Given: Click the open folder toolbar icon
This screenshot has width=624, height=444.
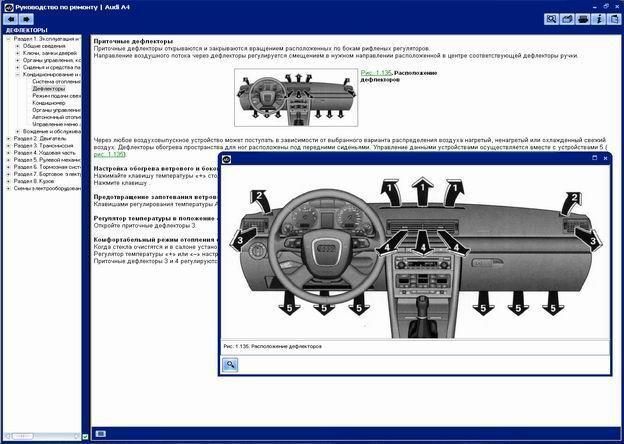Looking at the screenshot, I should pyautogui.click(x=567, y=19).
